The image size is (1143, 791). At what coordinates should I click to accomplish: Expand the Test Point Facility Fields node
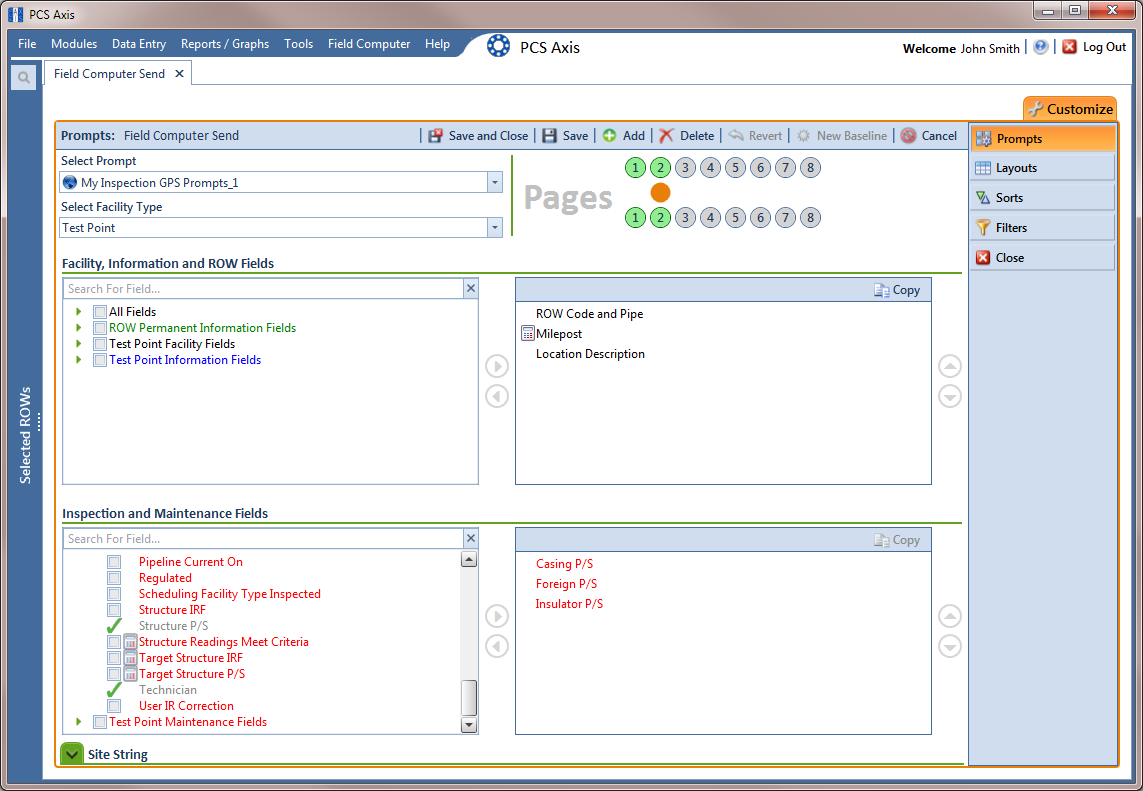pos(79,344)
